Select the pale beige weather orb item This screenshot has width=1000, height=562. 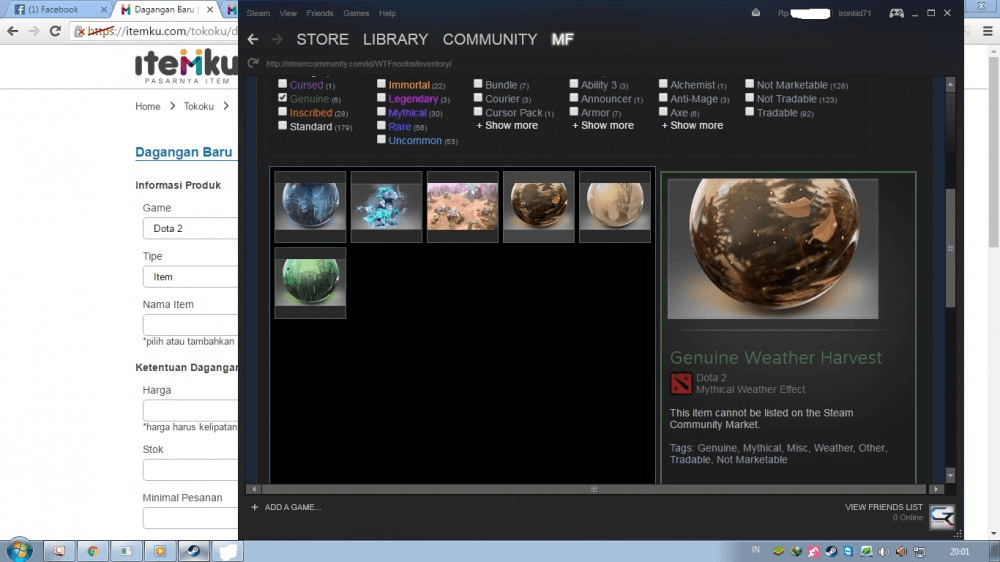615,206
